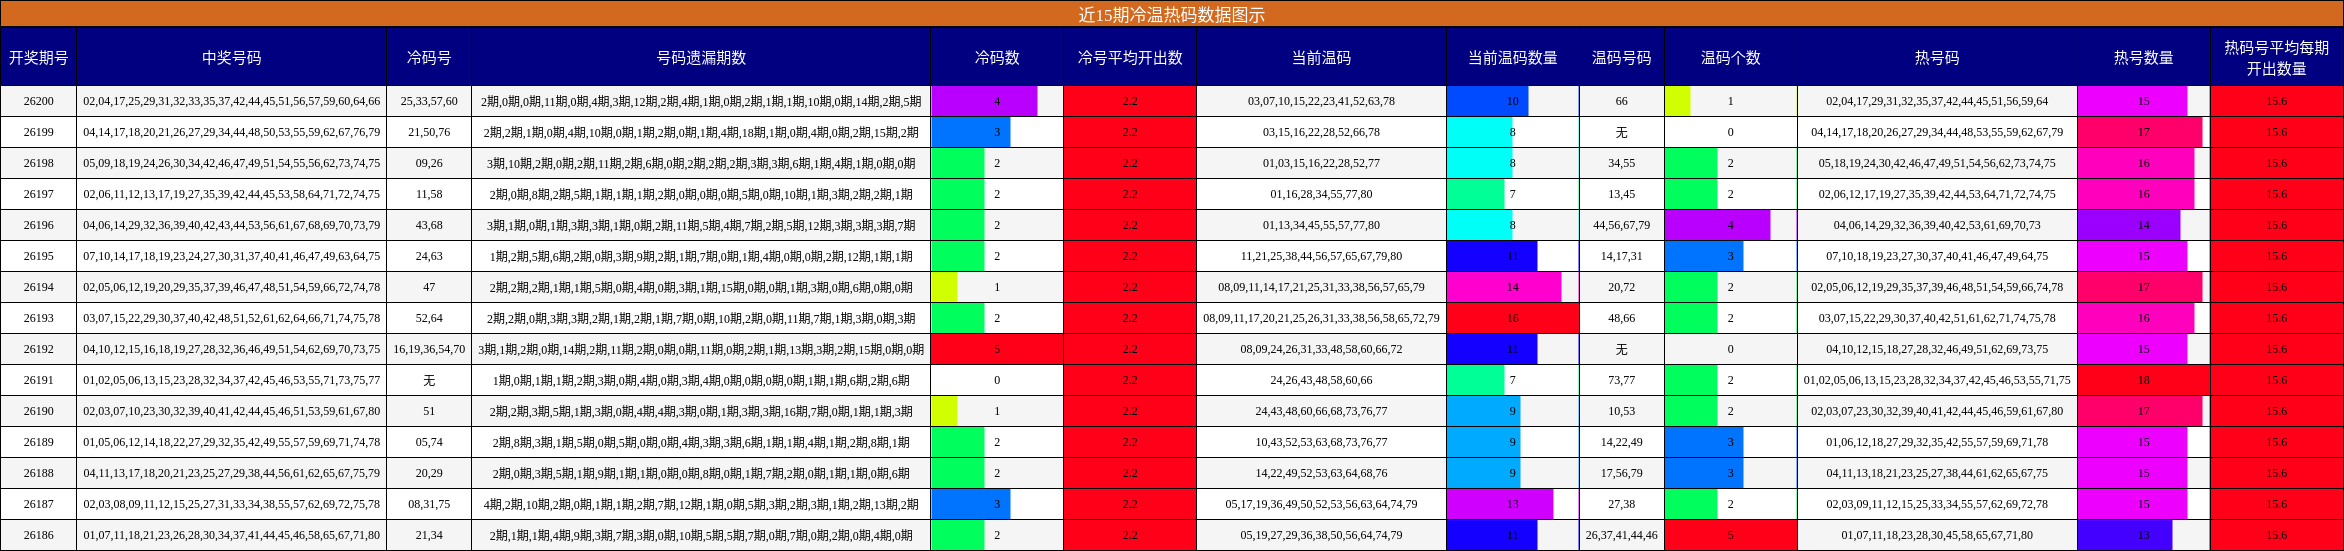
Task: Select period number 26195
Action: coord(39,256)
